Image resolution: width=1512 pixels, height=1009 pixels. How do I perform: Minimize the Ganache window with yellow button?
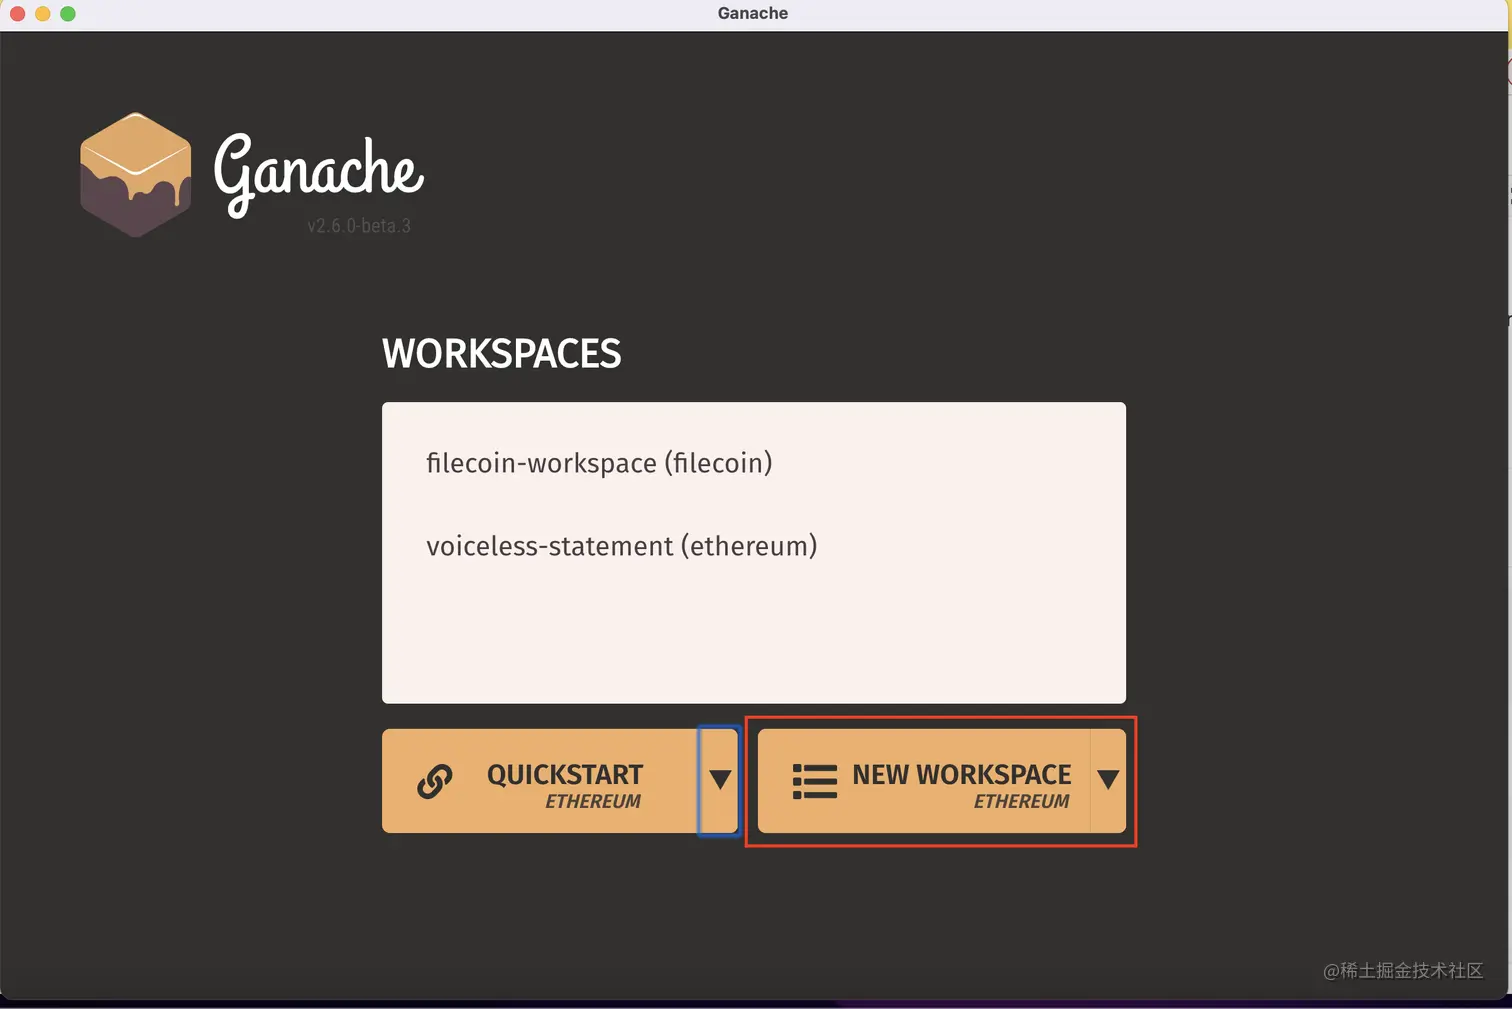[x=42, y=13]
